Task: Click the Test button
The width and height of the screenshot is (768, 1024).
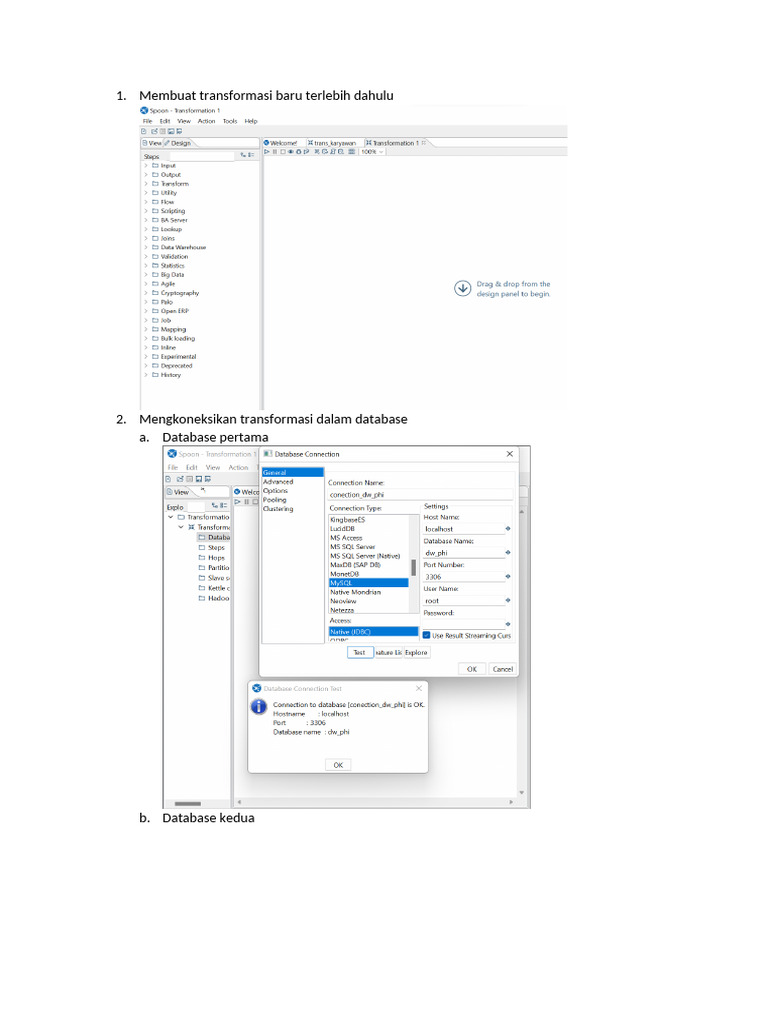Action: click(360, 652)
